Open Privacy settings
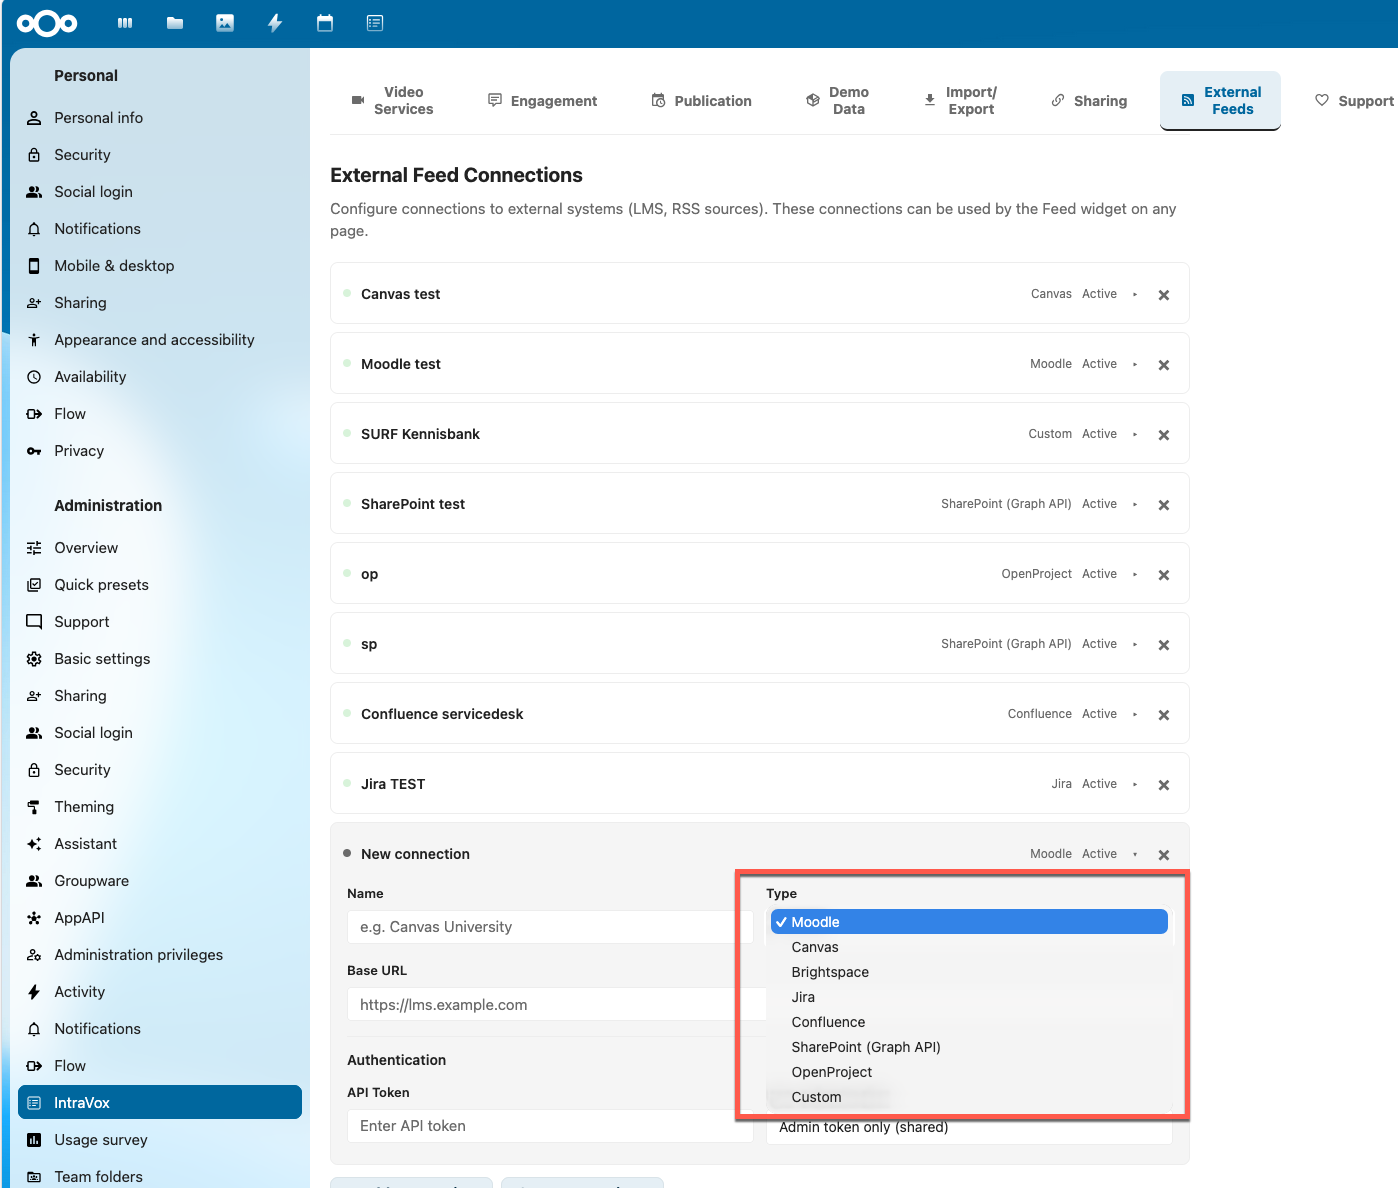This screenshot has height=1188, width=1398. pyautogui.click(x=160, y=451)
